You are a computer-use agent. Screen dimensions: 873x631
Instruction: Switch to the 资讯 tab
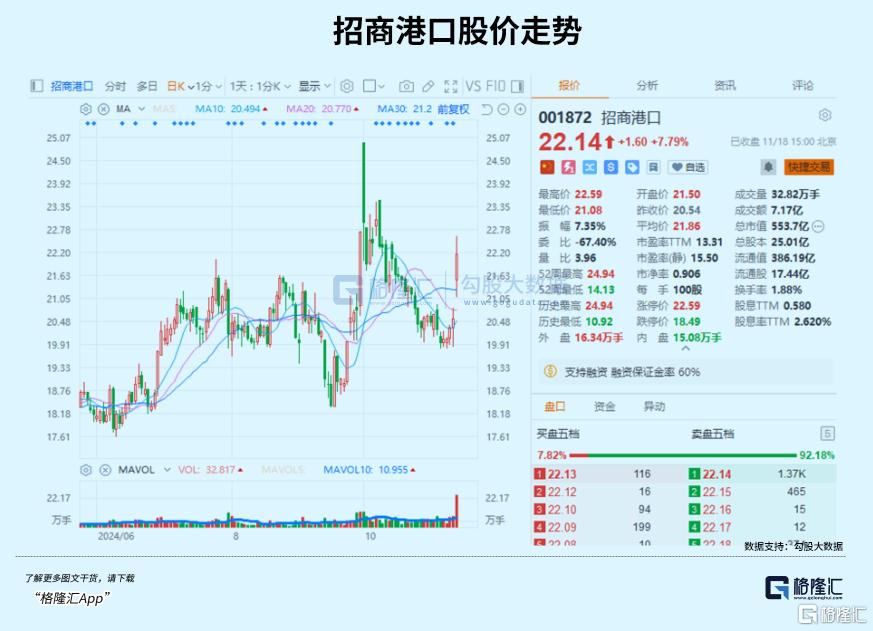click(x=725, y=86)
